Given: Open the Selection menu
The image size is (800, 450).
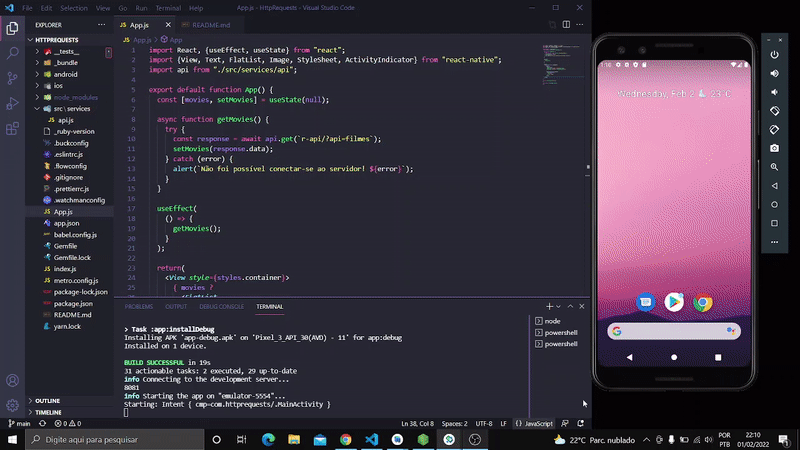Looking at the screenshot, I should coord(74,8).
